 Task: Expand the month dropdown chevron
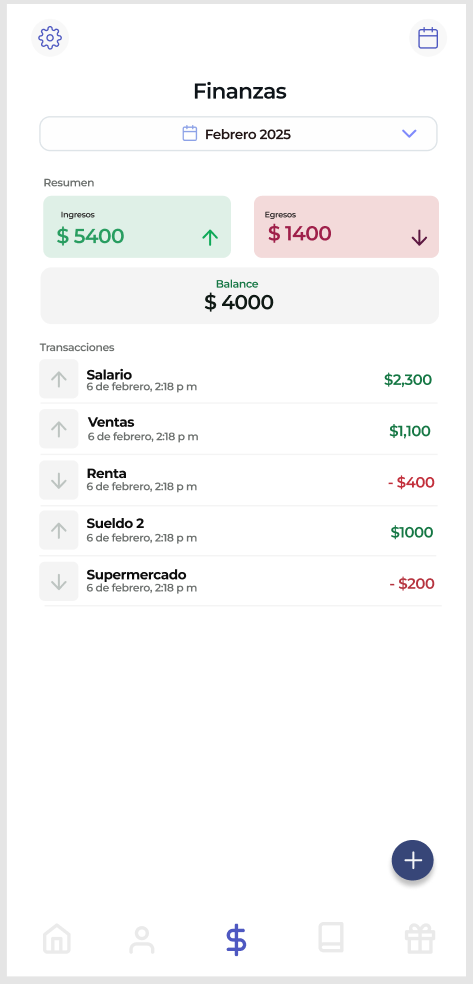coord(409,134)
